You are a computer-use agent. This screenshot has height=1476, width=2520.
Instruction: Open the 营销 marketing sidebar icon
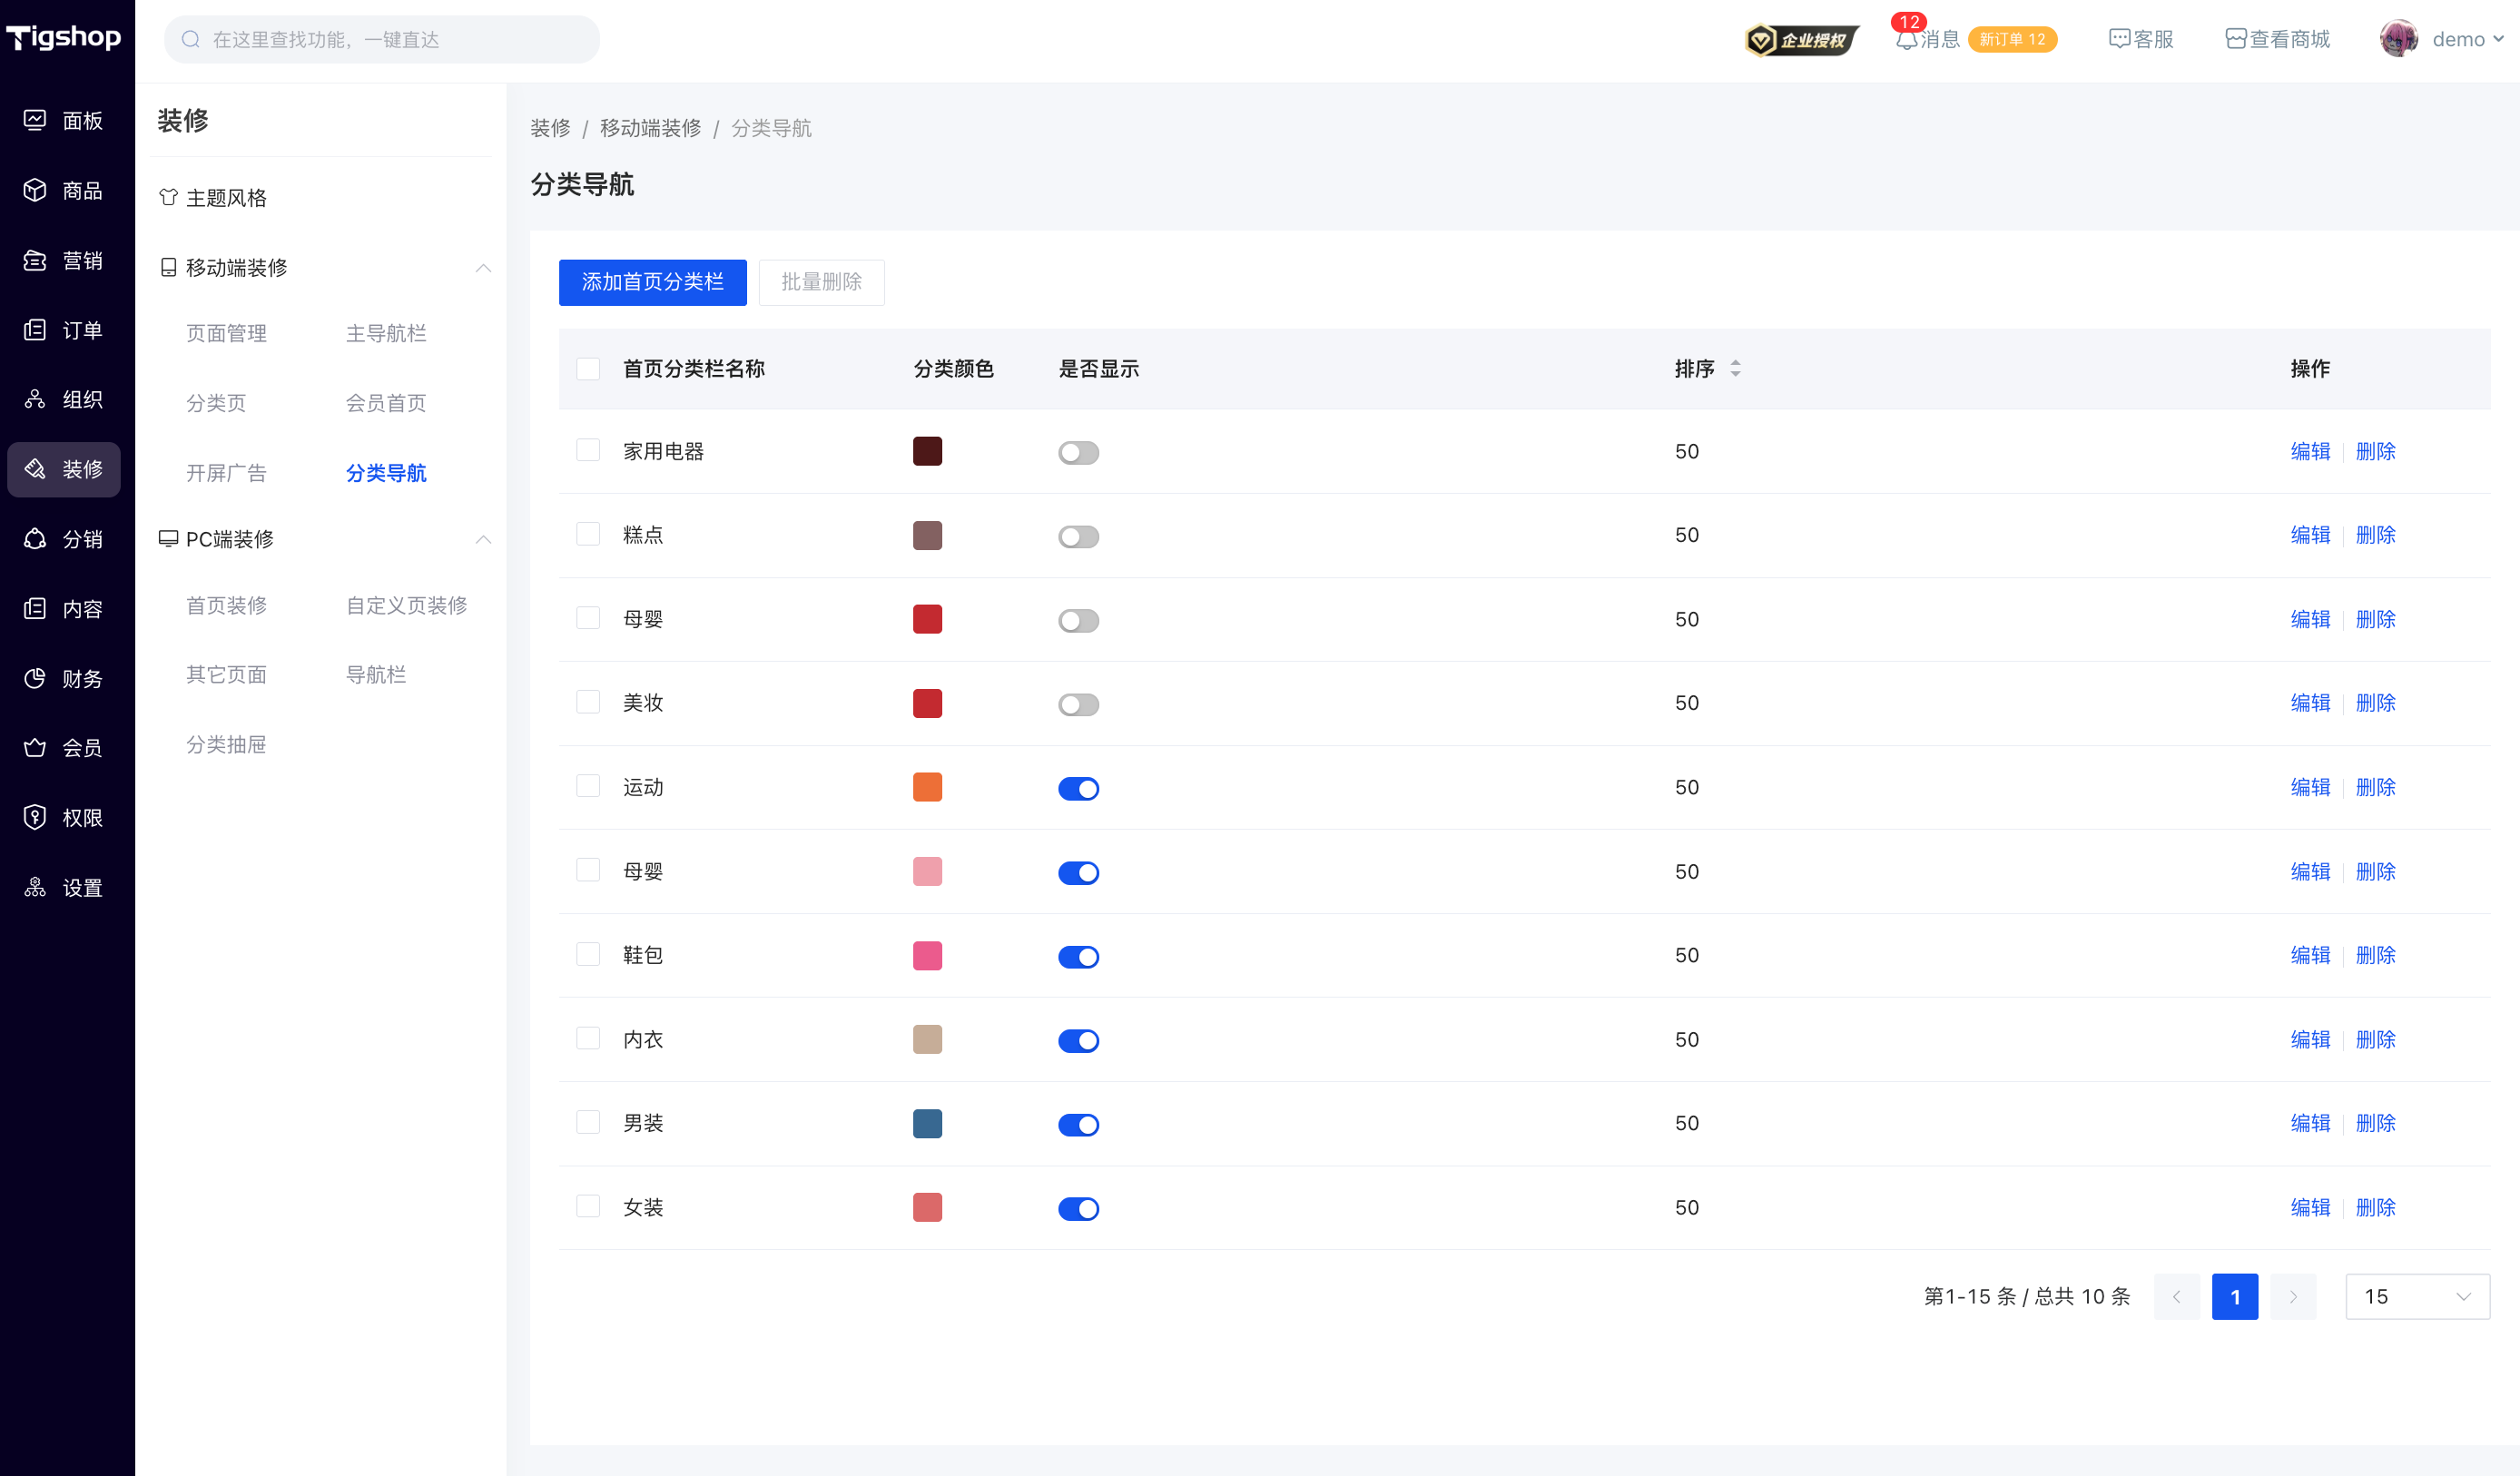click(35, 260)
